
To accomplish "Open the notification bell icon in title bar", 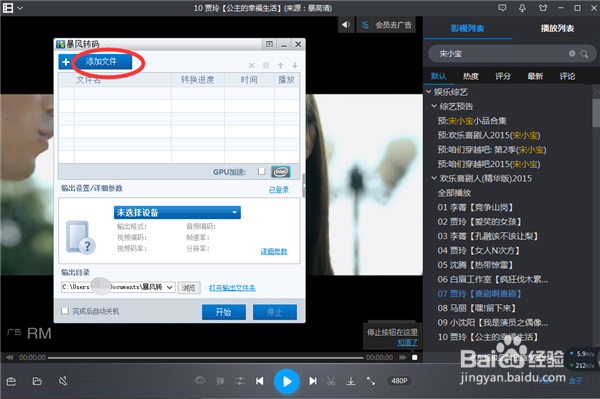I will click(522, 8).
